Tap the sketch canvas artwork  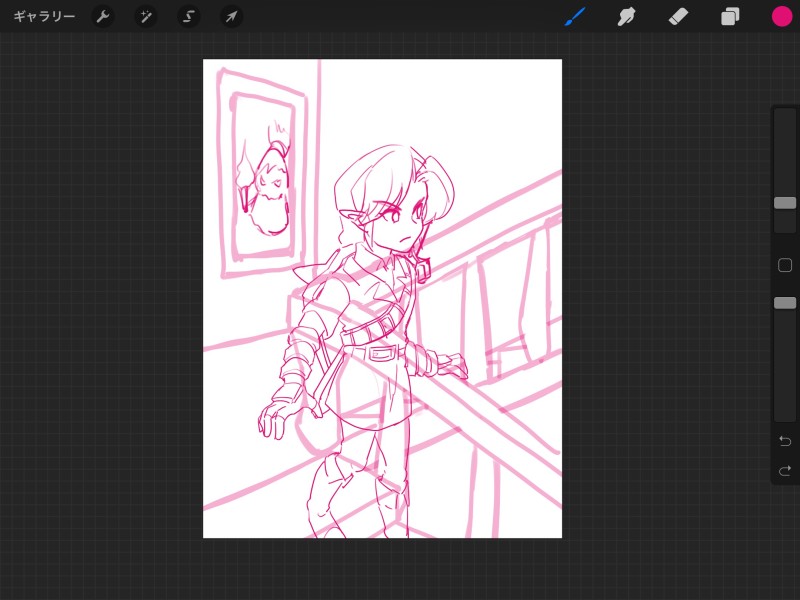pyautogui.click(x=383, y=298)
